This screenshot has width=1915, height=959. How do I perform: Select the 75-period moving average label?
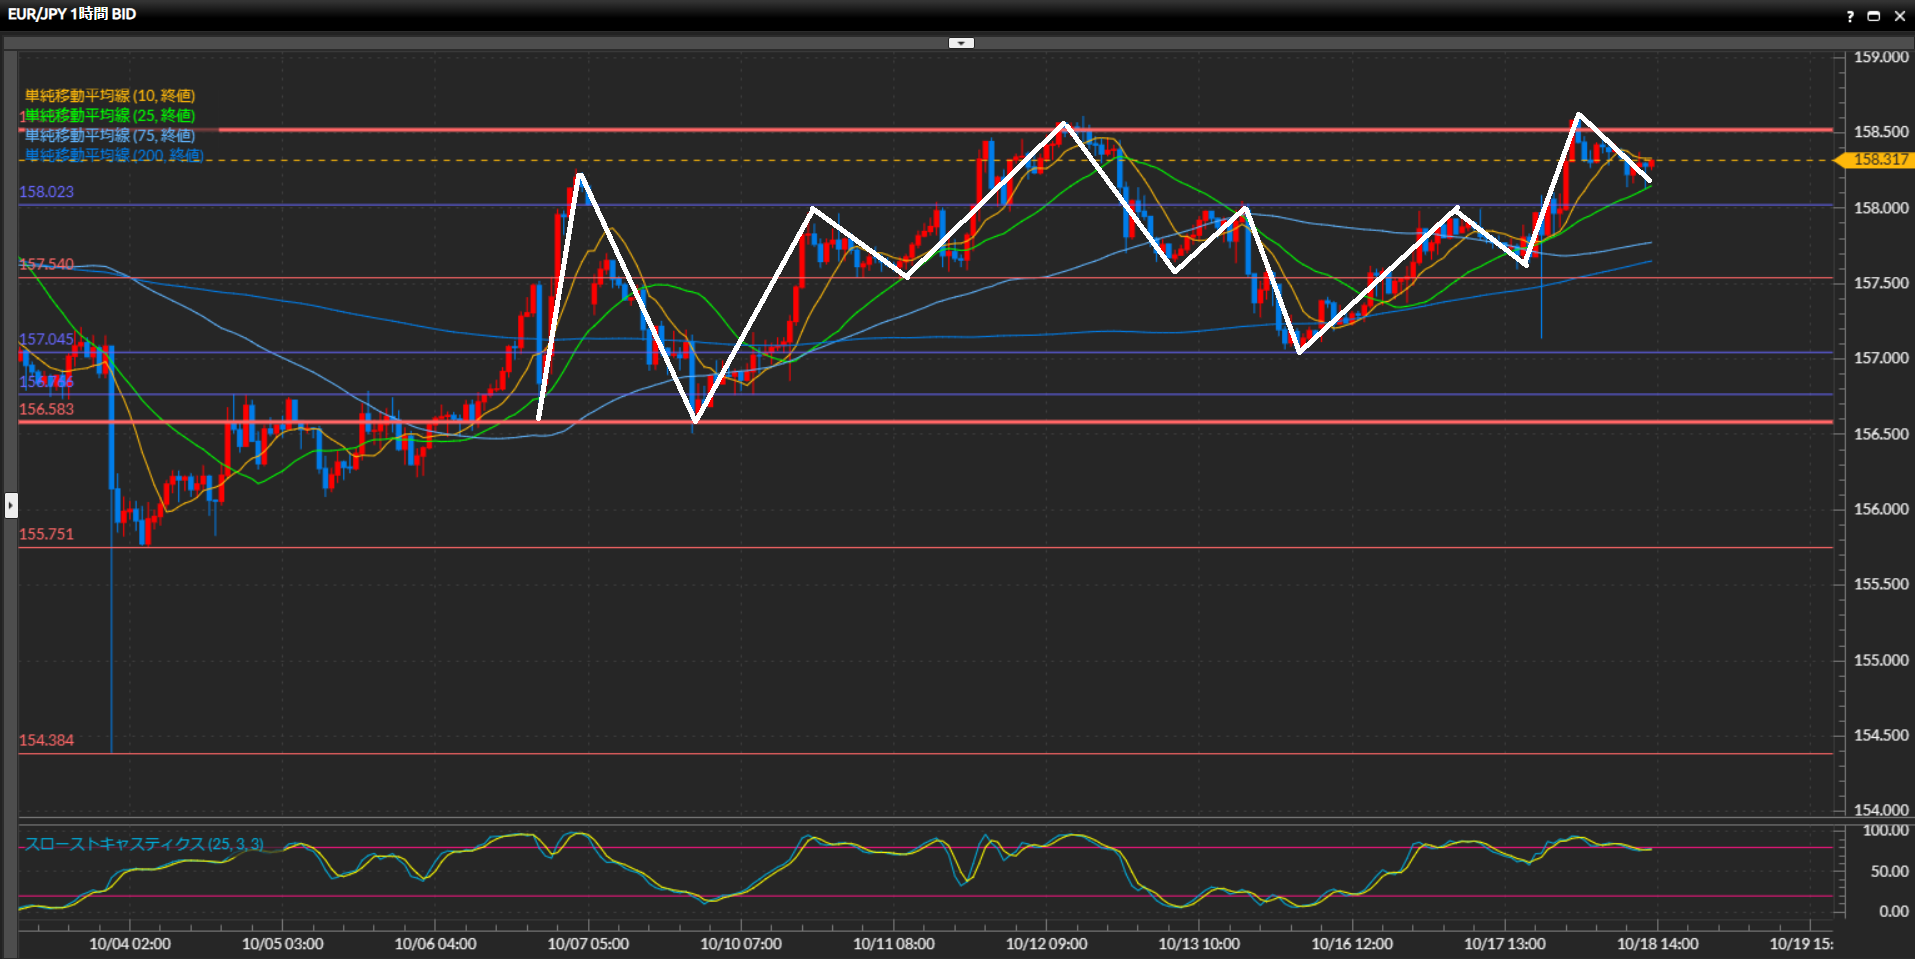pyautogui.click(x=110, y=135)
